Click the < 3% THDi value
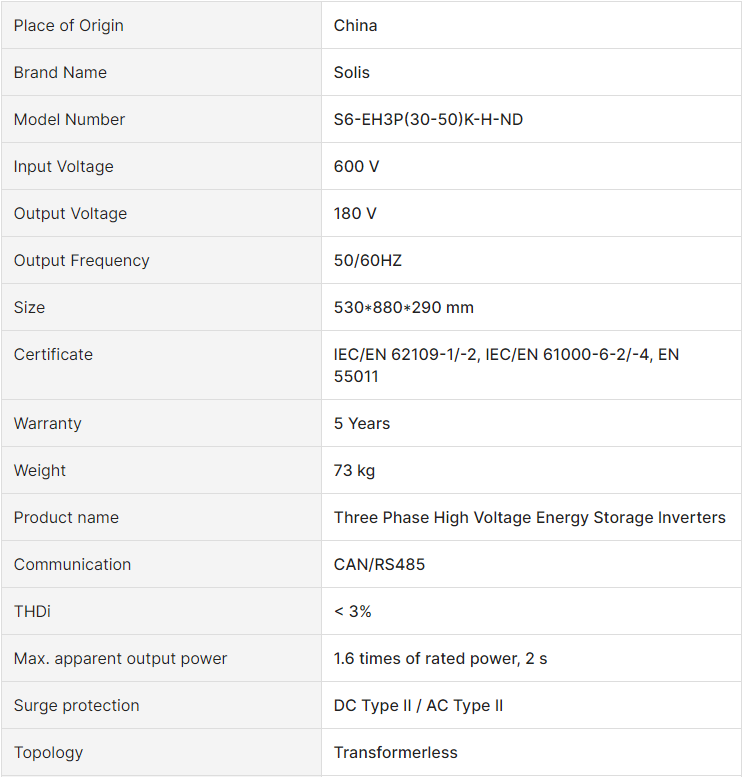Screen dimensions: 743x777 pyautogui.click(x=352, y=611)
